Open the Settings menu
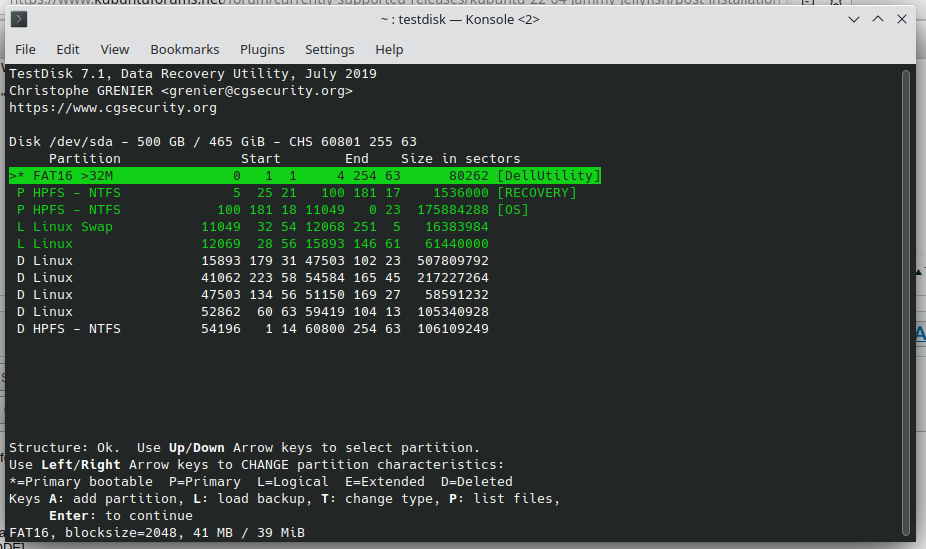The height and width of the screenshot is (549, 926). pyautogui.click(x=329, y=49)
